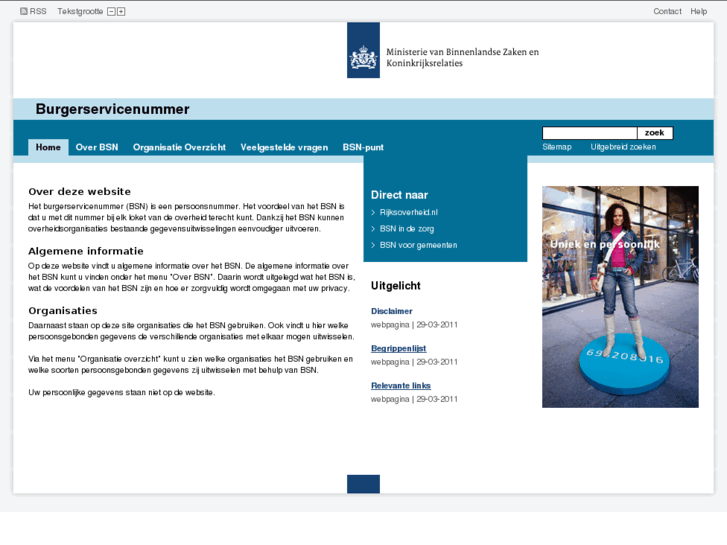Click the RSS feed icon
The width and height of the screenshot is (727, 545).
(x=24, y=11)
